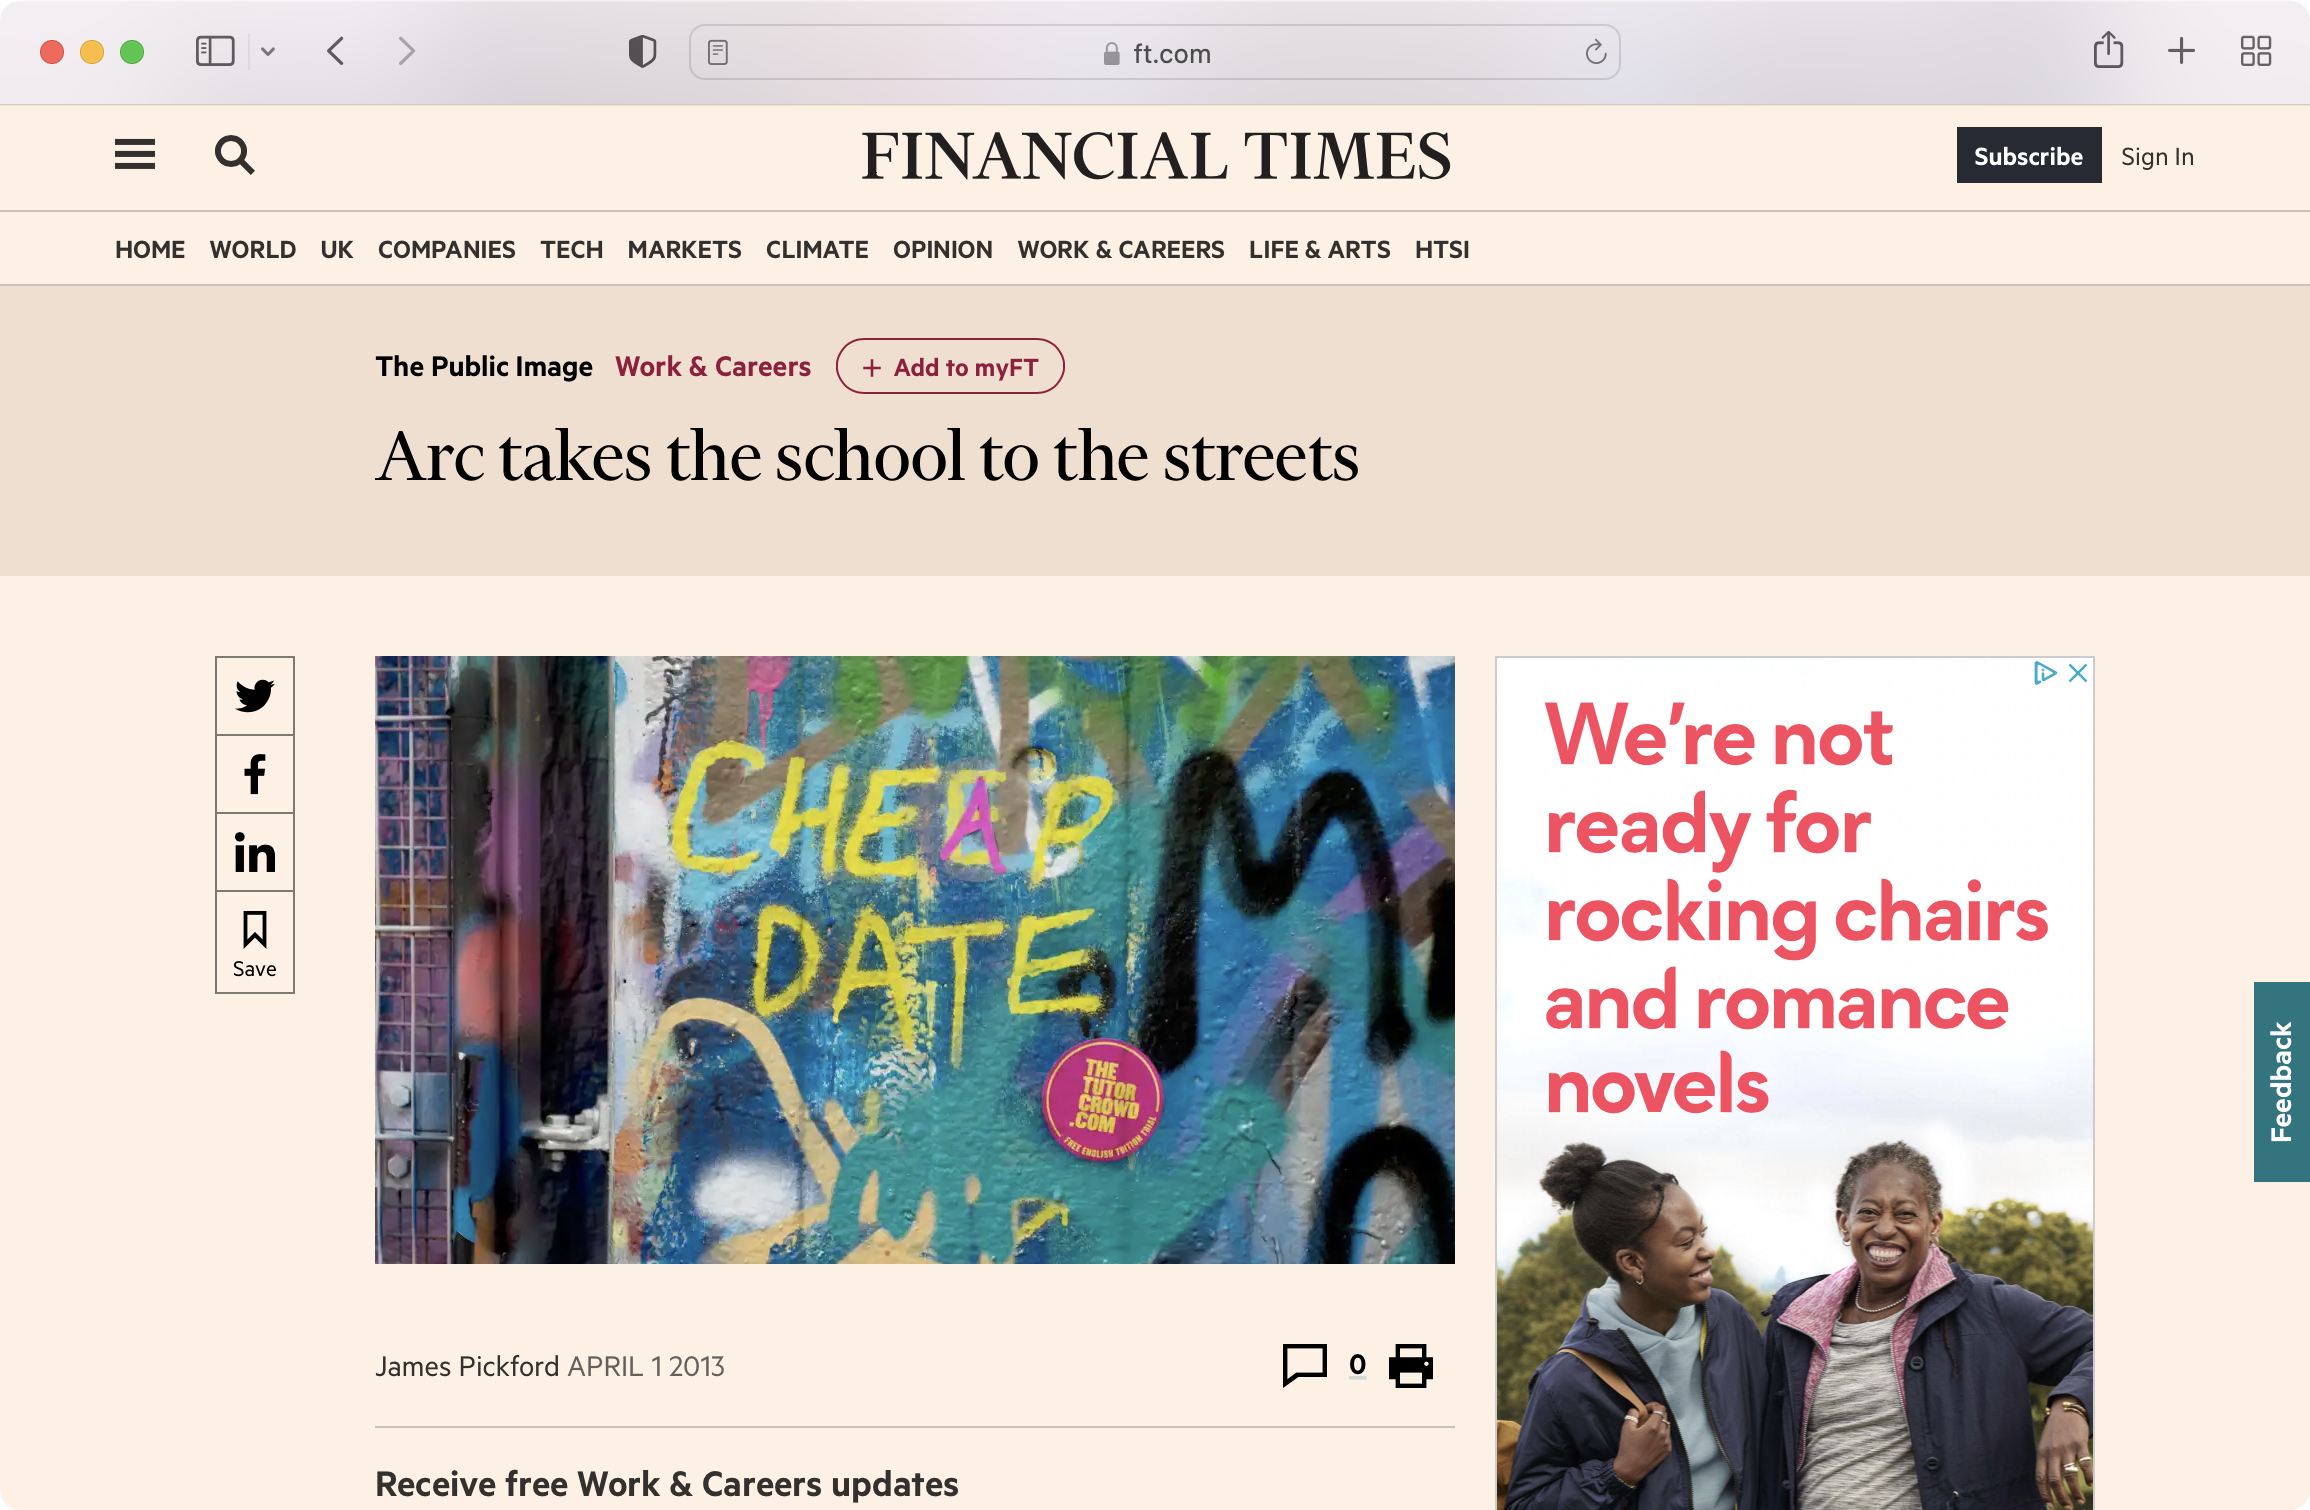Show Safari tab overview grid
Image resolution: width=2310 pixels, height=1510 pixels.
point(2255,52)
